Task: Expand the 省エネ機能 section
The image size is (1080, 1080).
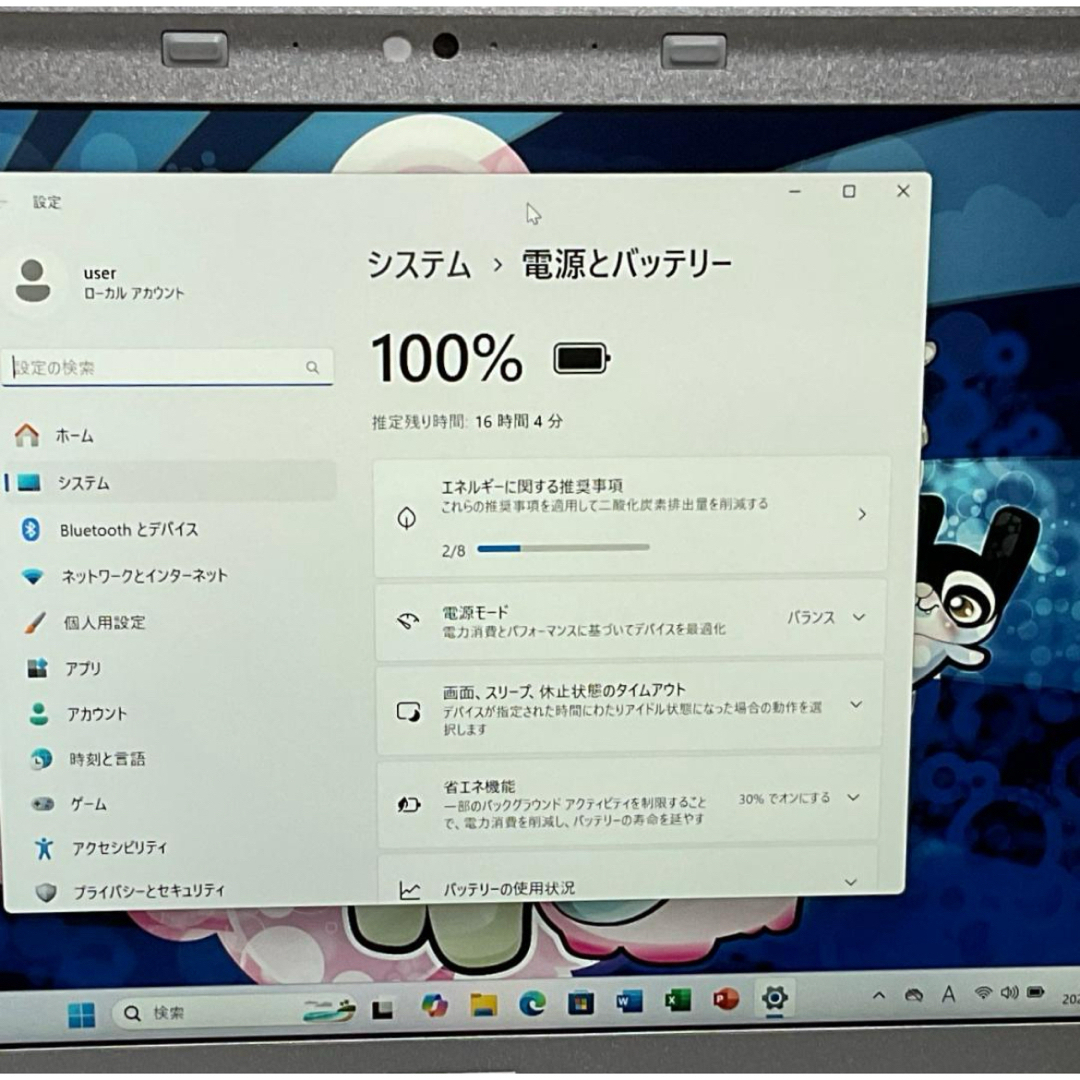Action: tap(853, 798)
